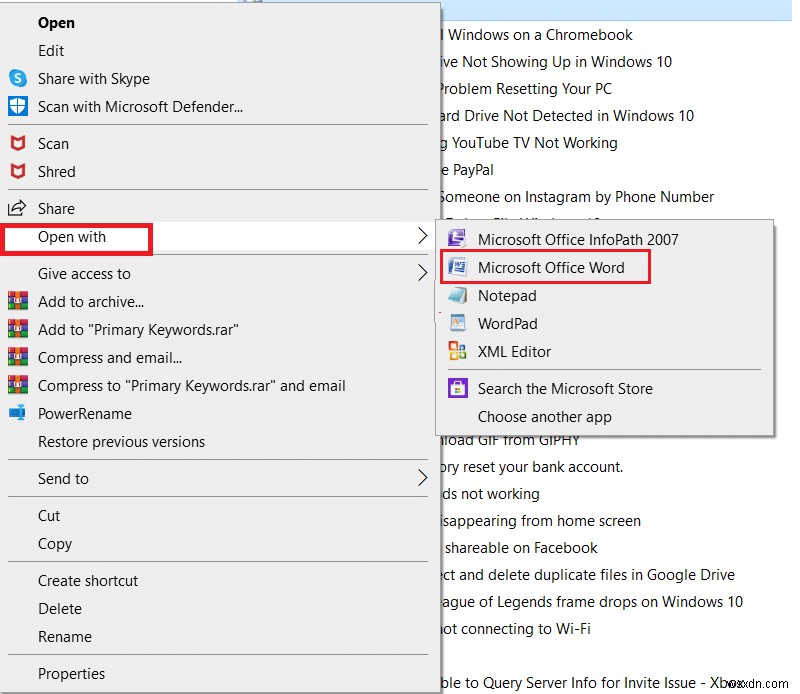Image resolution: width=800 pixels, height=694 pixels.
Task: Open with Microsoft Office Word
Action: (605, 267)
